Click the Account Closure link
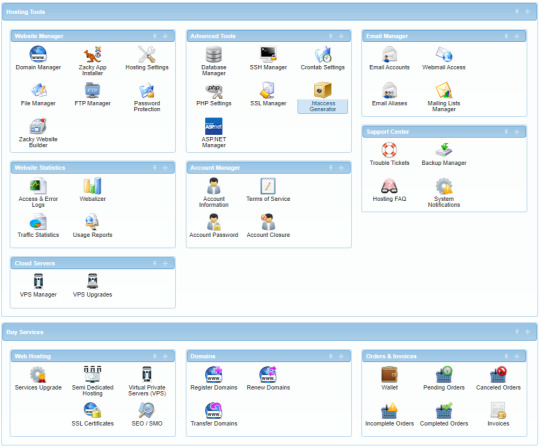The height and width of the screenshot is (447, 540). pos(268,235)
